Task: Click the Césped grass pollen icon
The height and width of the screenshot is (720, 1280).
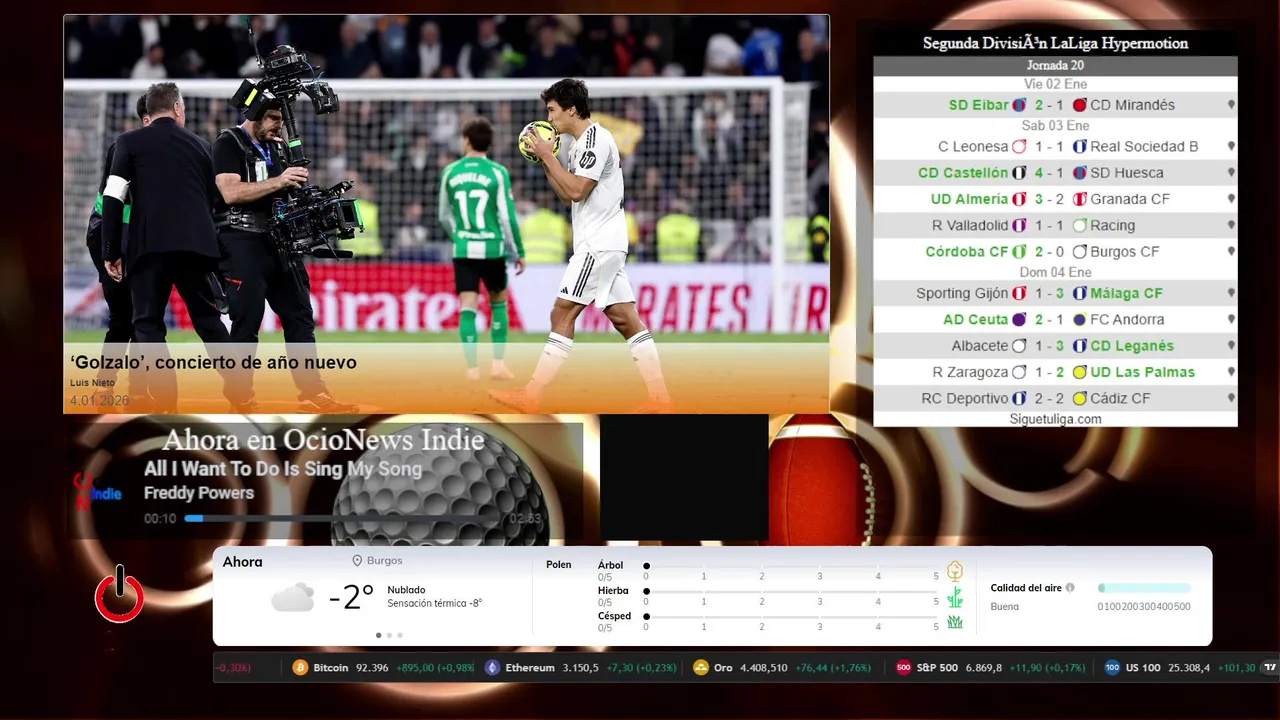Action: (x=955, y=622)
